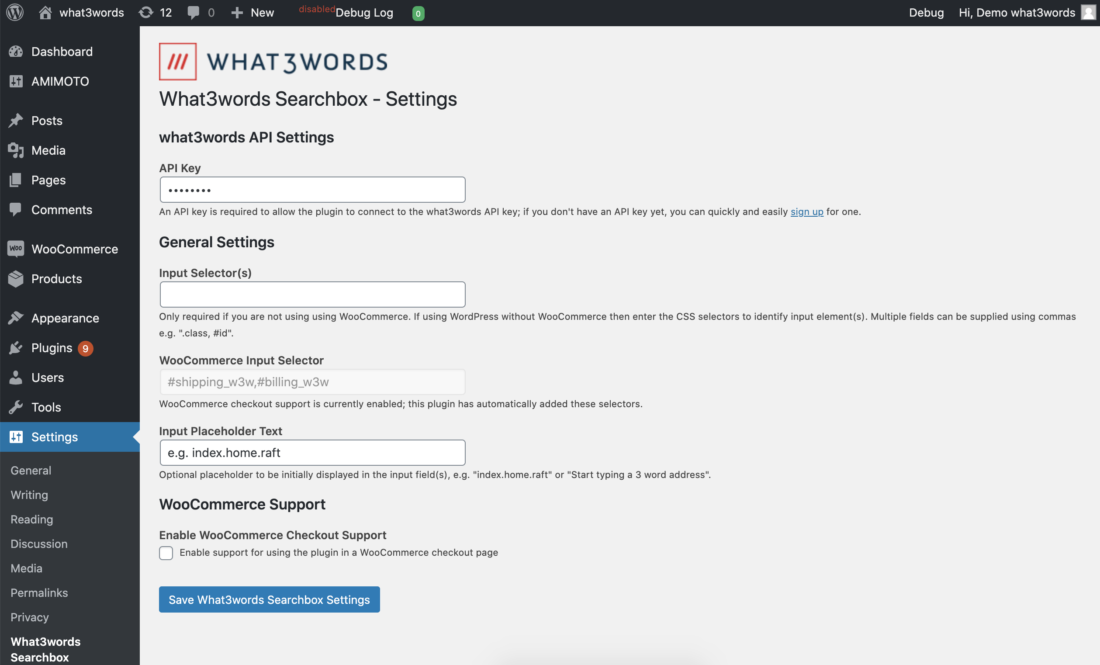Open the Media settings submenu
The image size is (1100, 665).
pos(27,569)
